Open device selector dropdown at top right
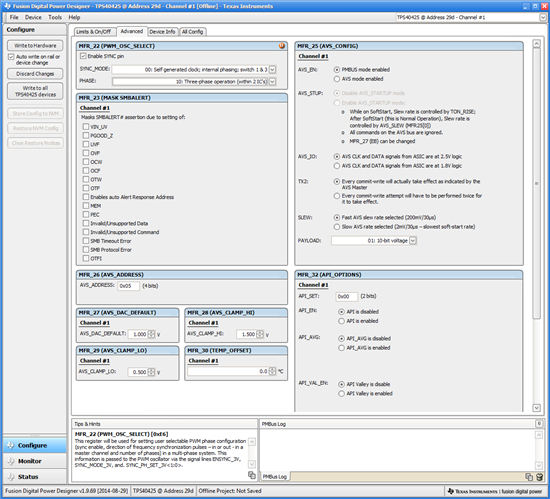The image size is (550, 499). [543, 17]
